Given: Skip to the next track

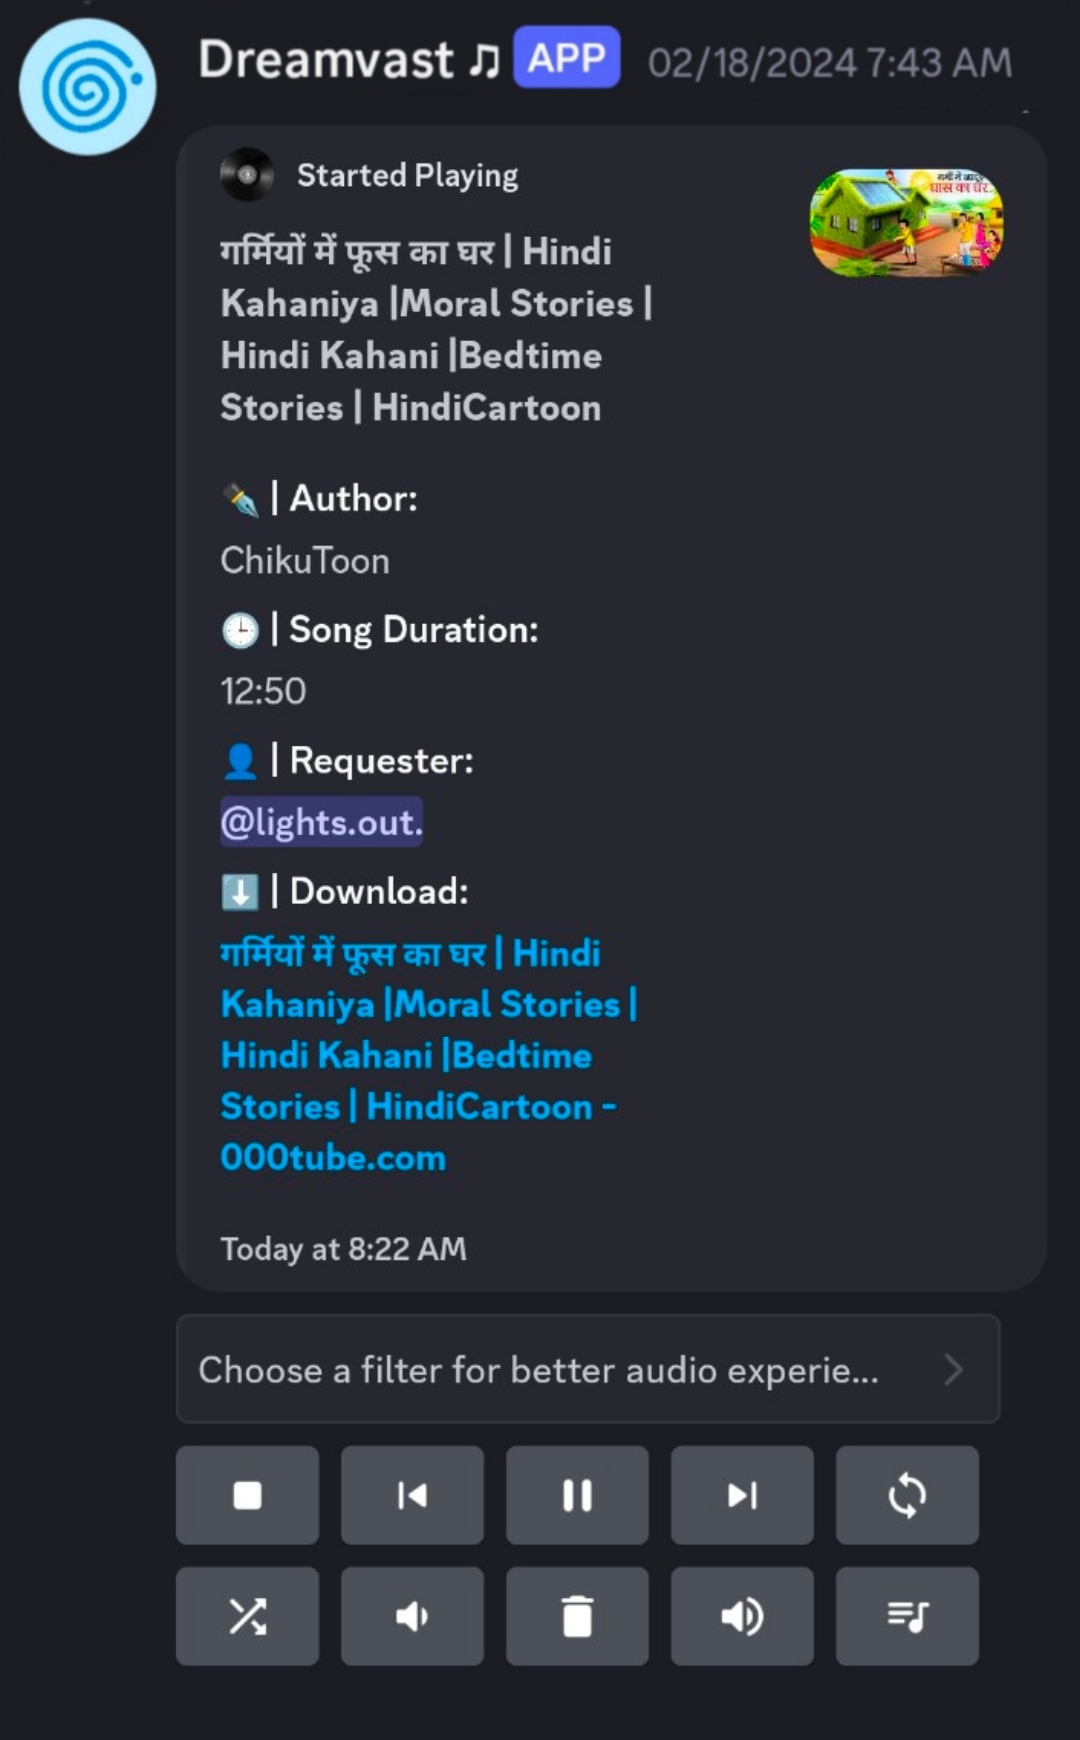Looking at the screenshot, I should (742, 1495).
